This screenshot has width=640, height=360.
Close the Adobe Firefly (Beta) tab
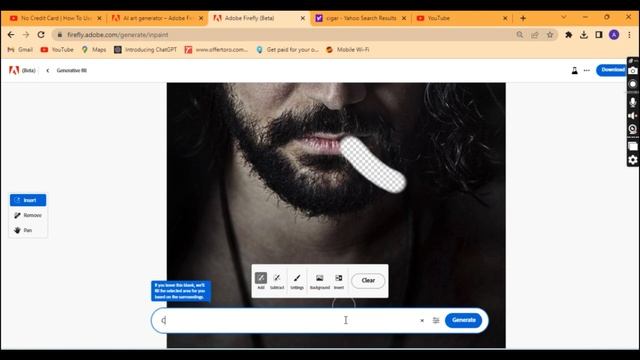click(x=302, y=18)
